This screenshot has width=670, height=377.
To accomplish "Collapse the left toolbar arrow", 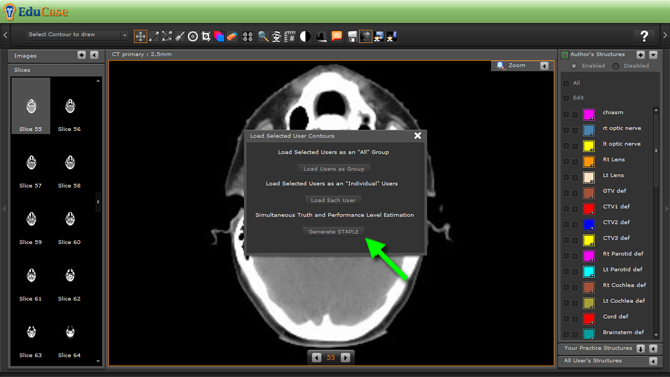I will click(x=5, y=35).
